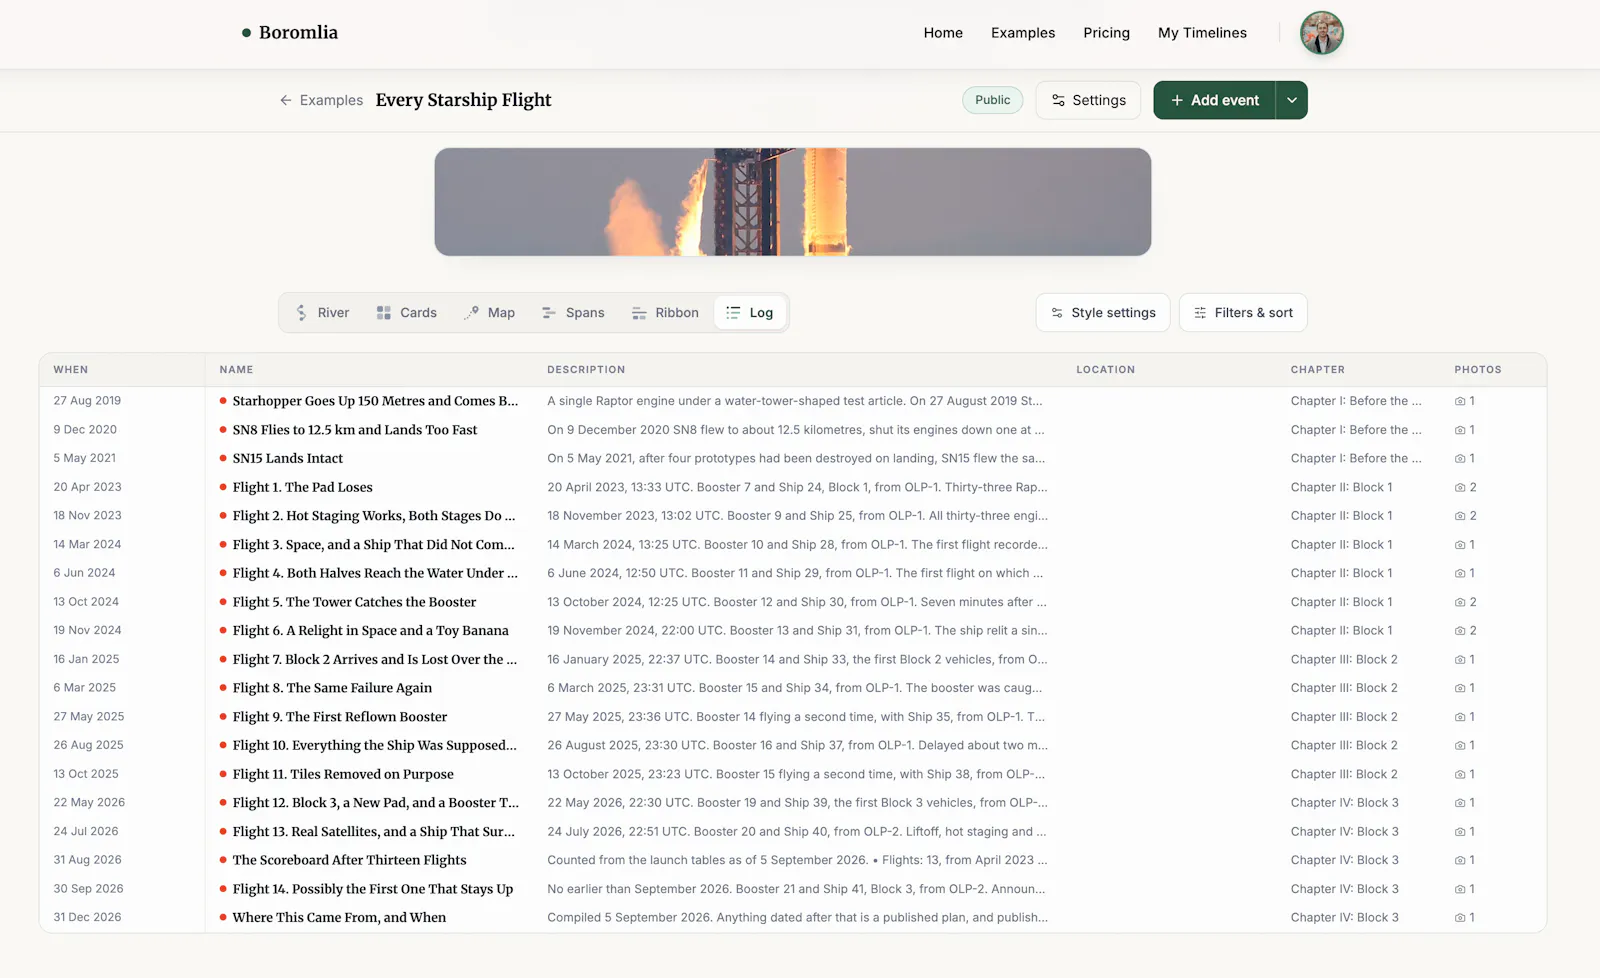Click the Every Starship Flight title
This screenshot has width=1600, height=978.
[x=463, y=100]
